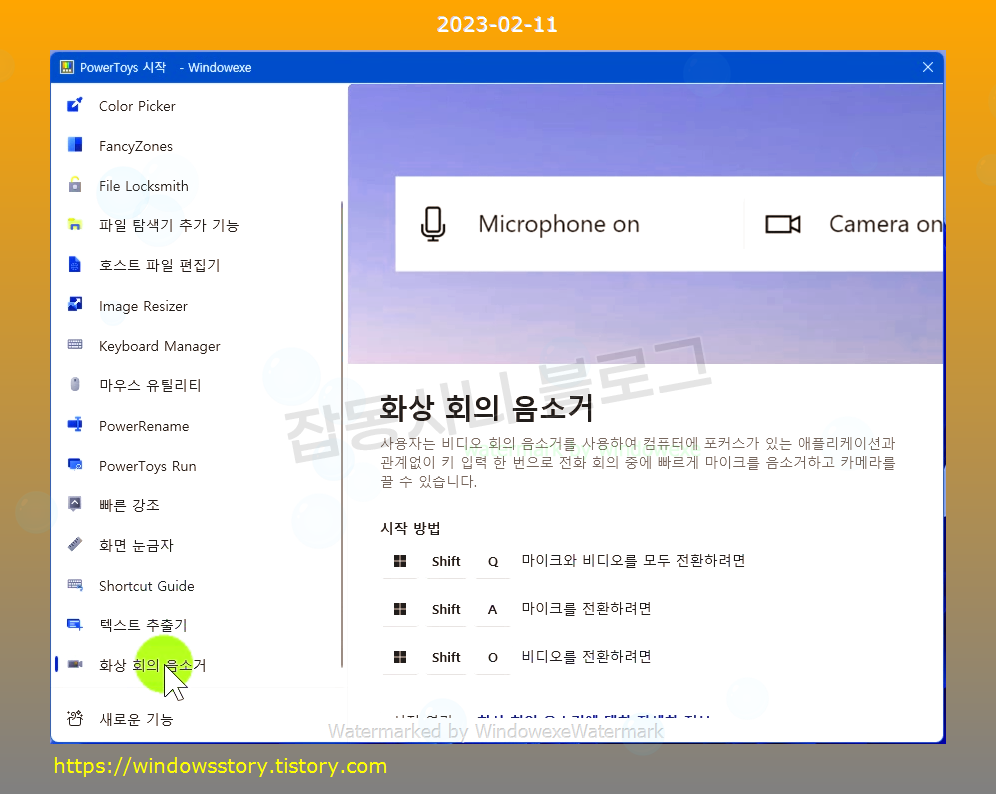Select 파일 탐색기 추가 기능 entry

197,225
